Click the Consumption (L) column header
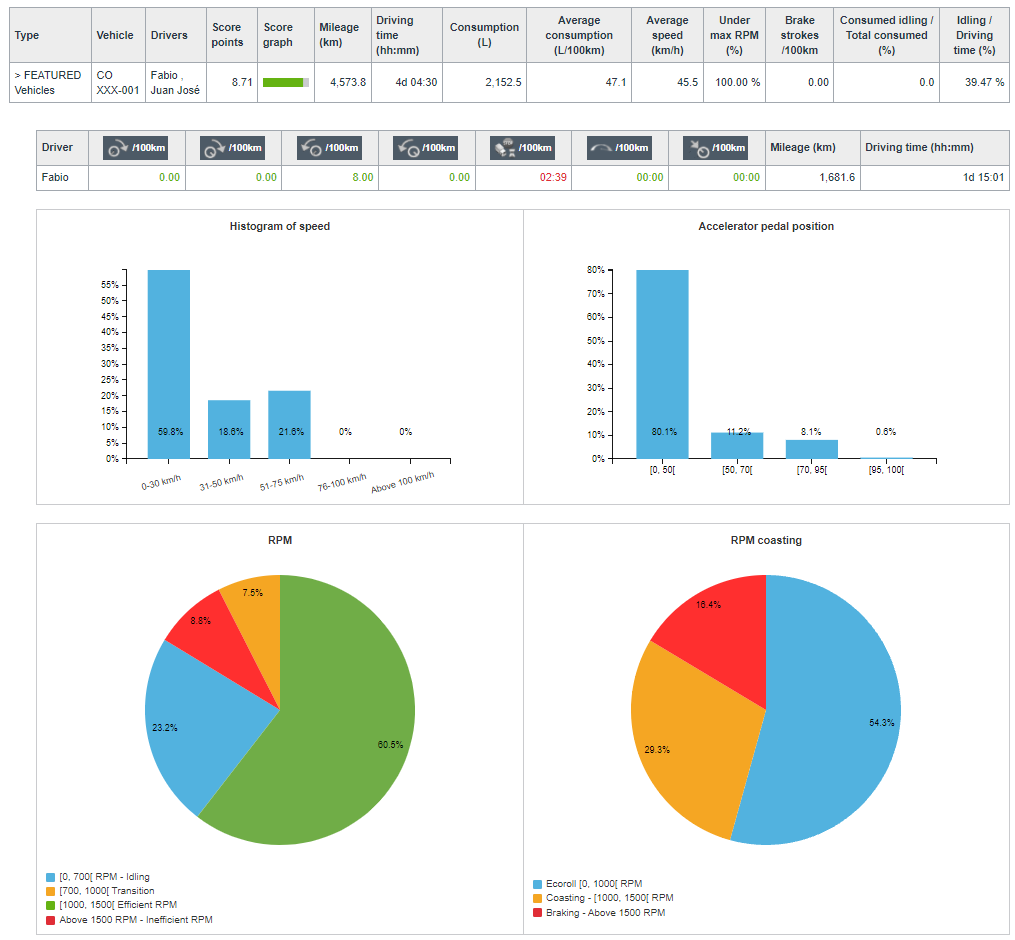 click(485, 35)
